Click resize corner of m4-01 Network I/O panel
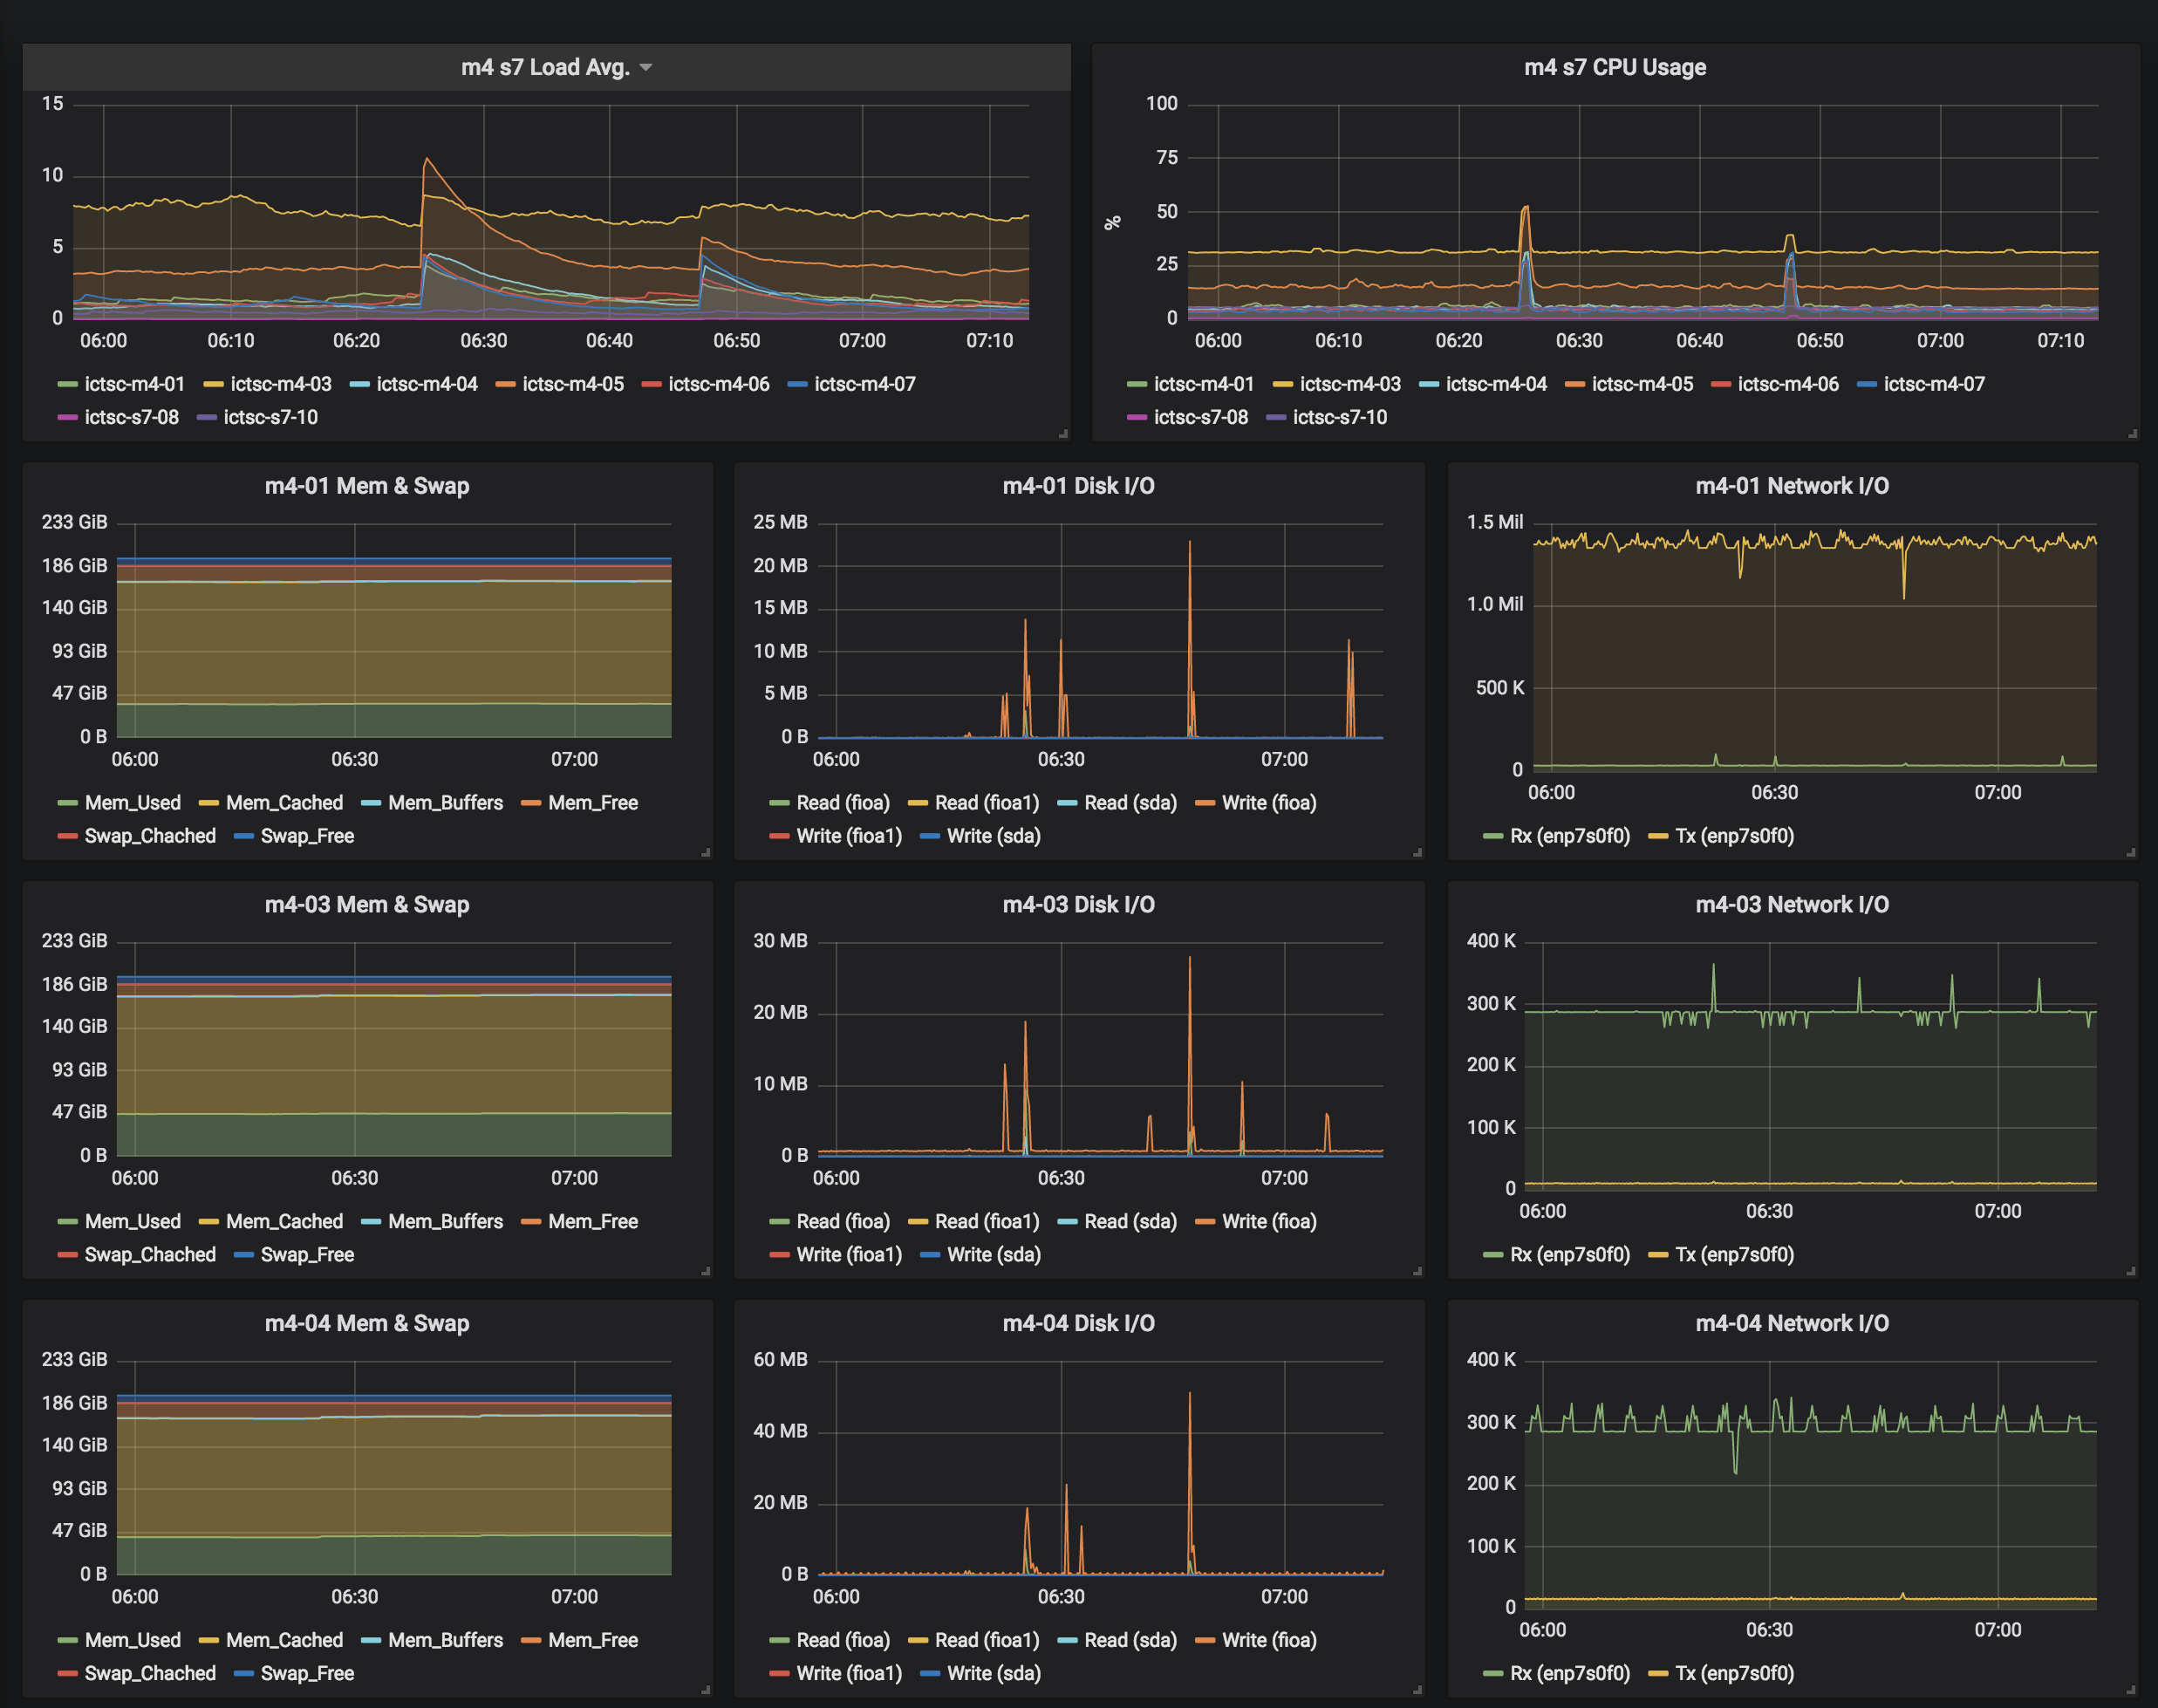 (2131, 852)
